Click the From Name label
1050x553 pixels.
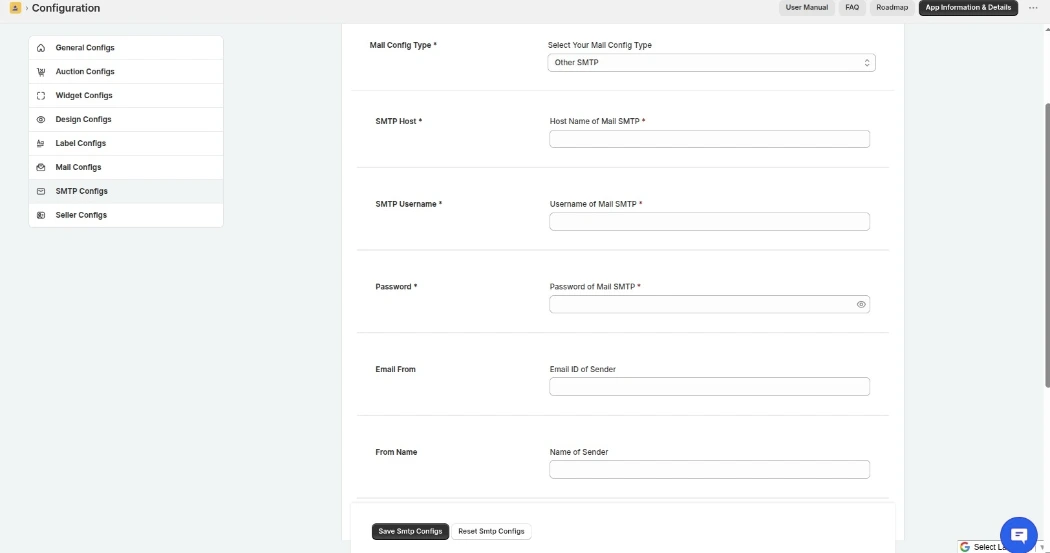click(396, 453)
